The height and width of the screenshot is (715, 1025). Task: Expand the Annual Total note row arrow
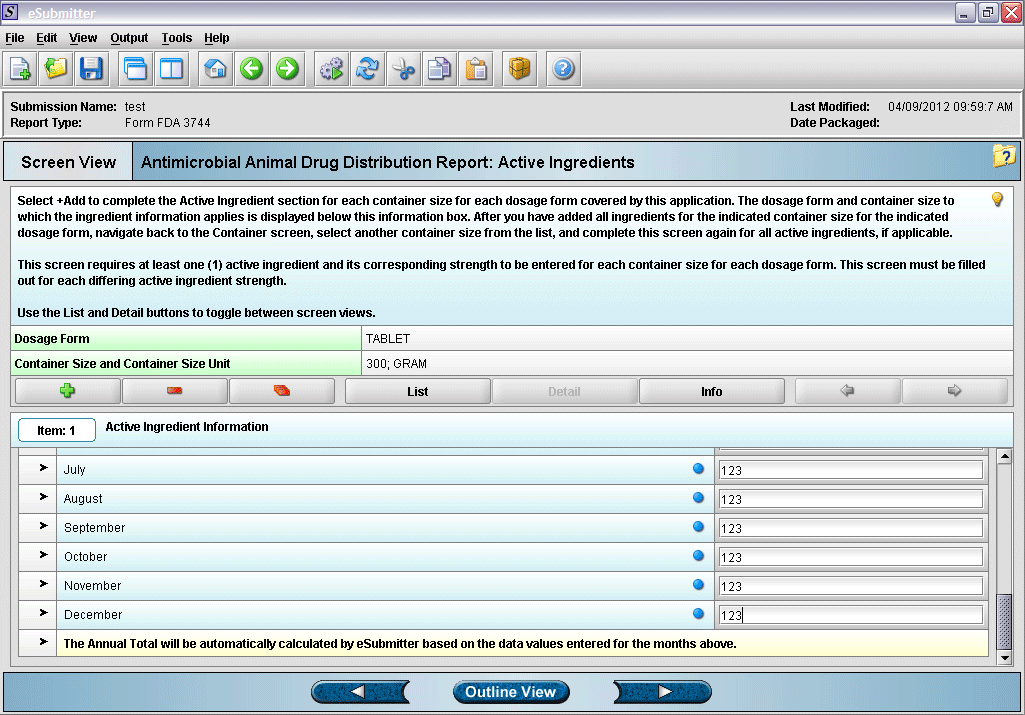tap(44, 642)
